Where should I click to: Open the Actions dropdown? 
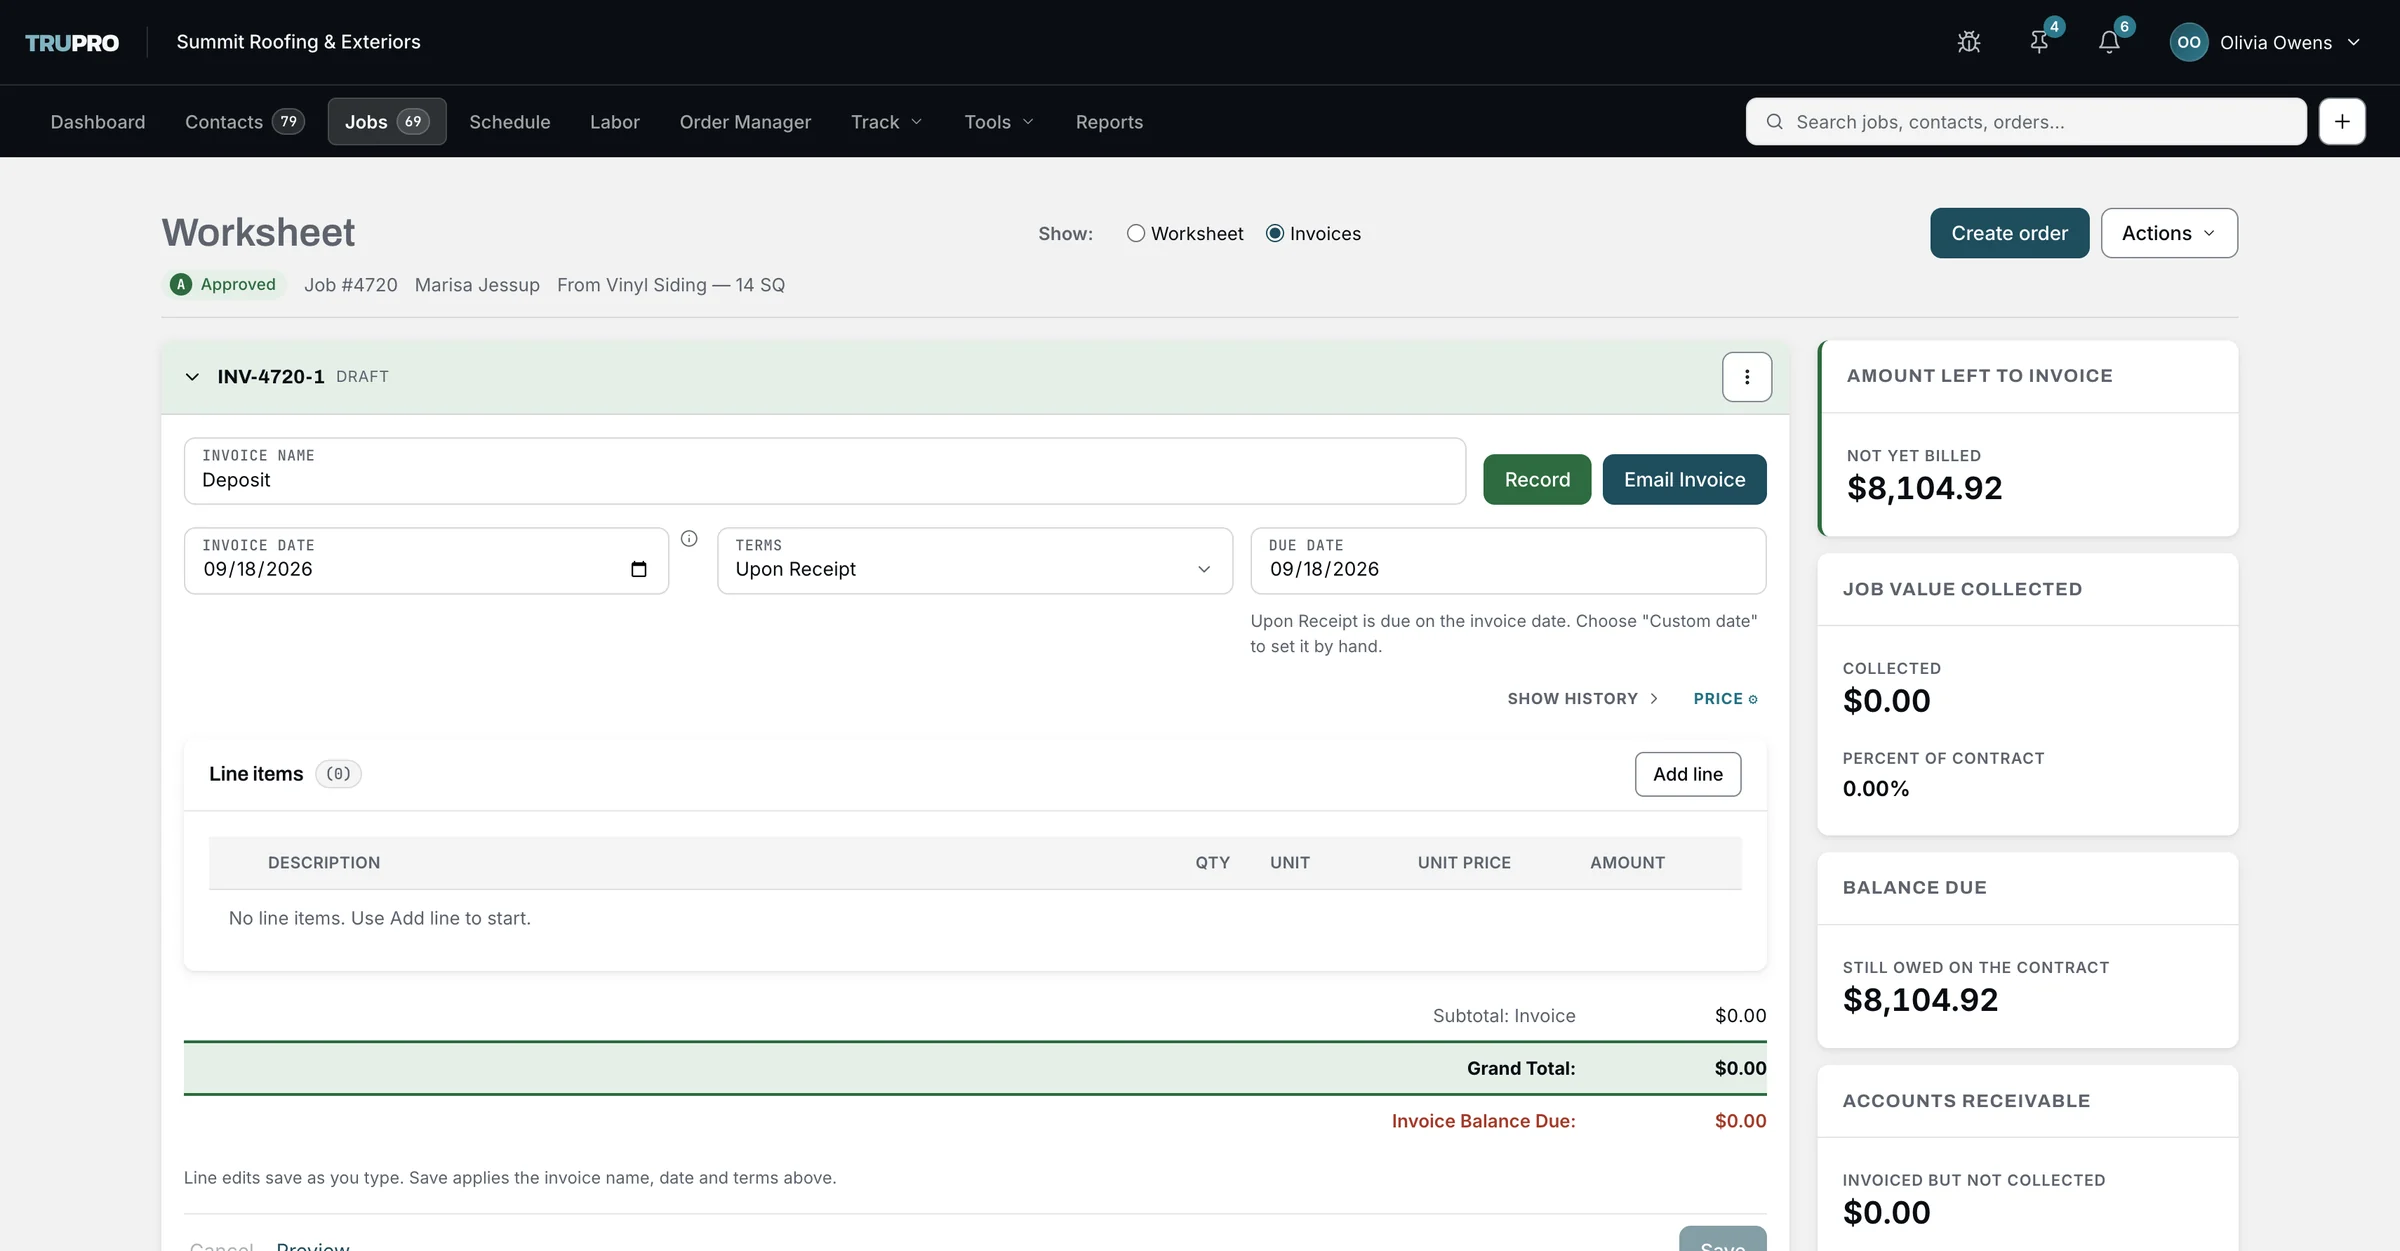2169,233
